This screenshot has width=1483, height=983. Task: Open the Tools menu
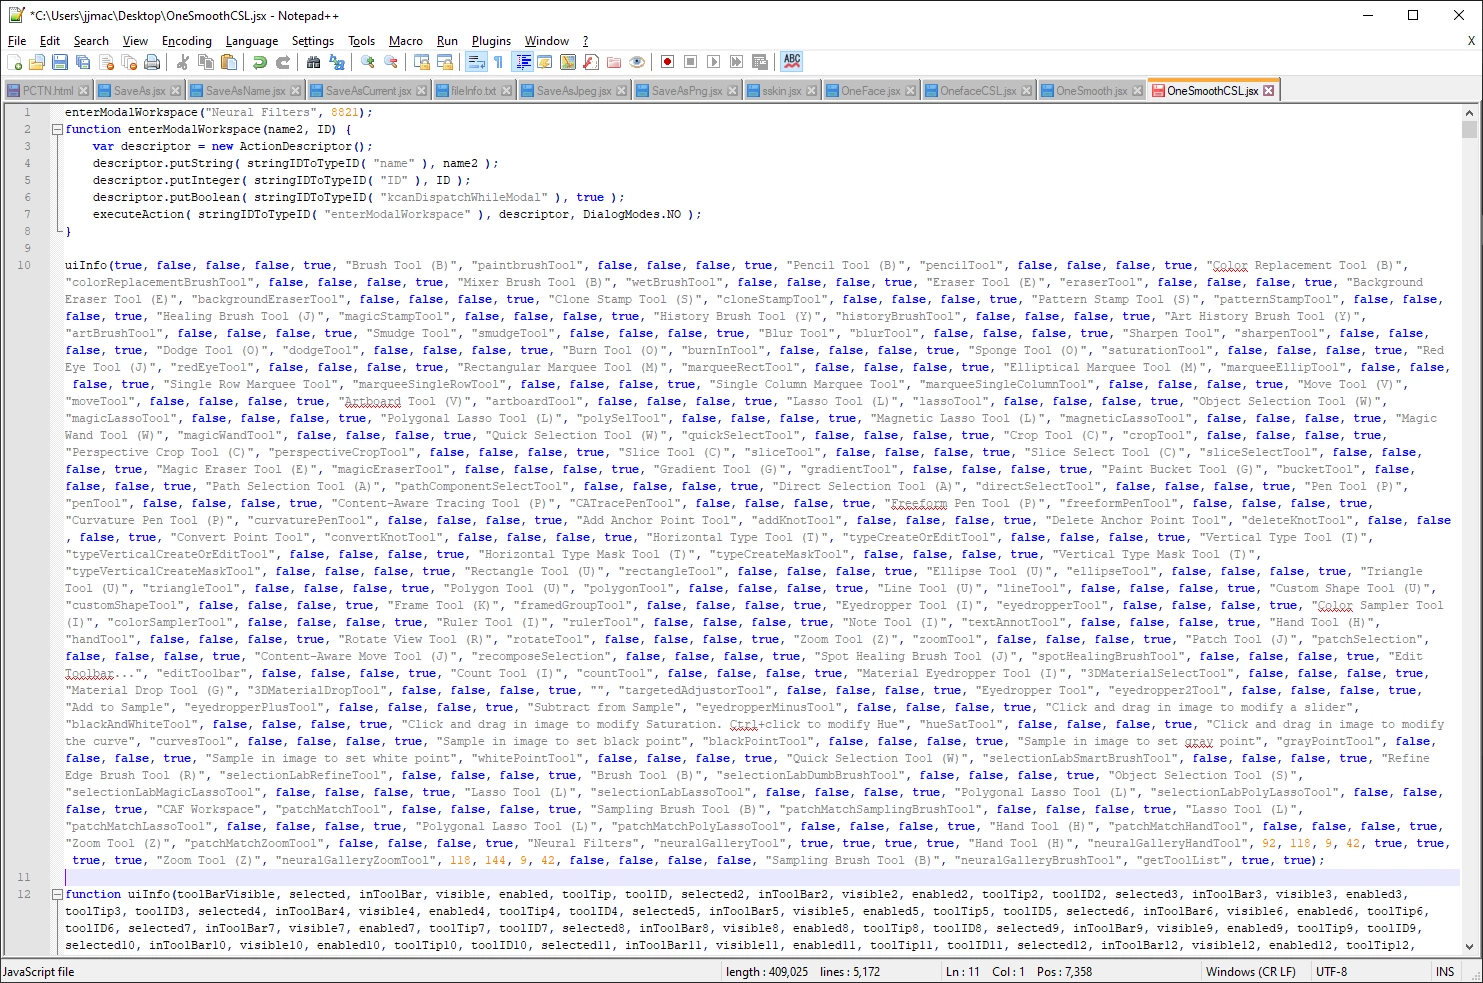[x=362, y=41]
